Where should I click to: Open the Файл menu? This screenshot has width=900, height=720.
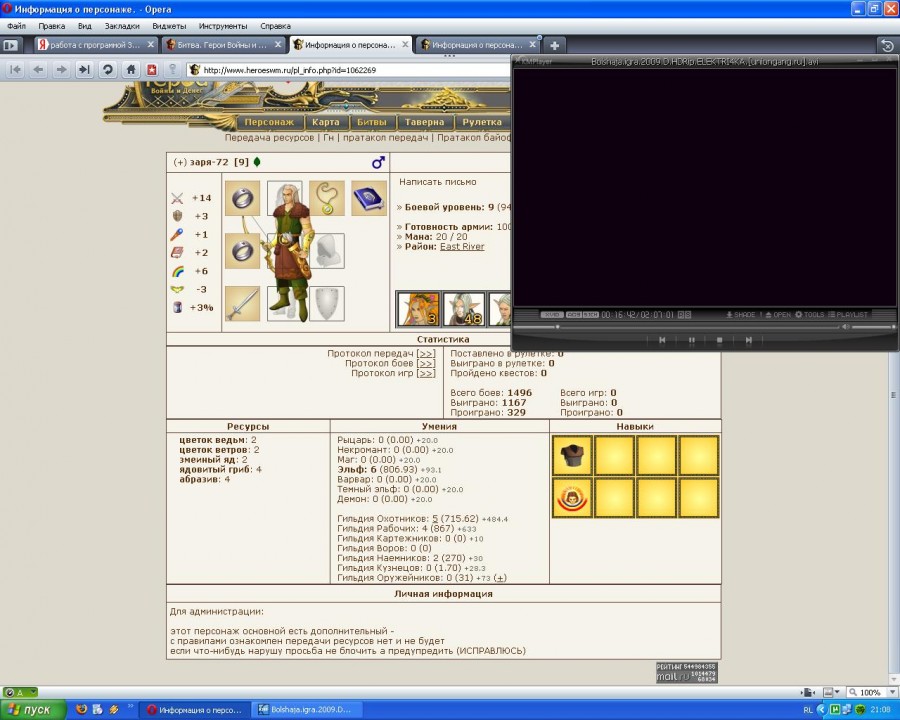click(16, 26)
